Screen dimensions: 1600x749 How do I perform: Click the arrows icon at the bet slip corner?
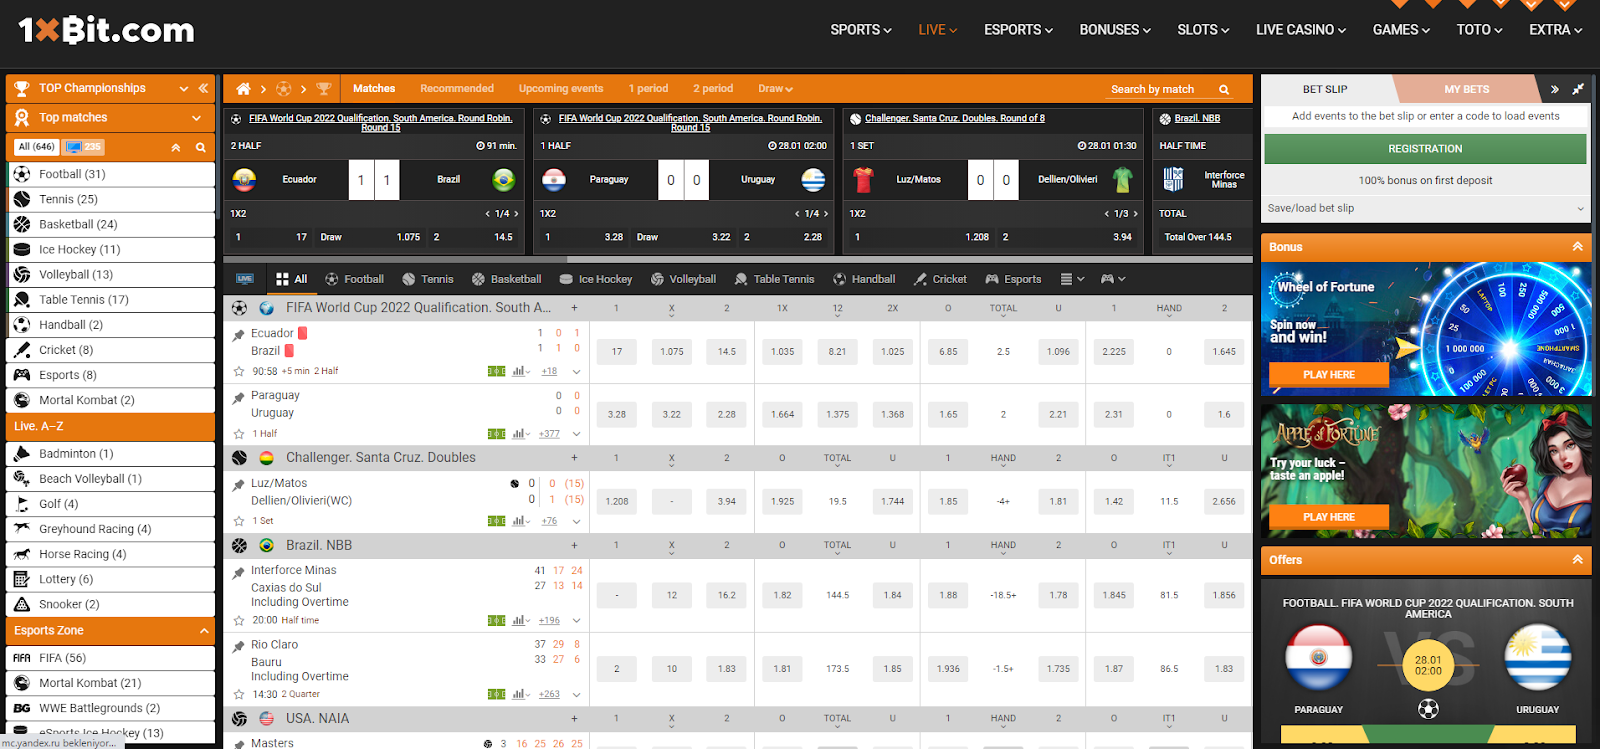[1578, 89]
